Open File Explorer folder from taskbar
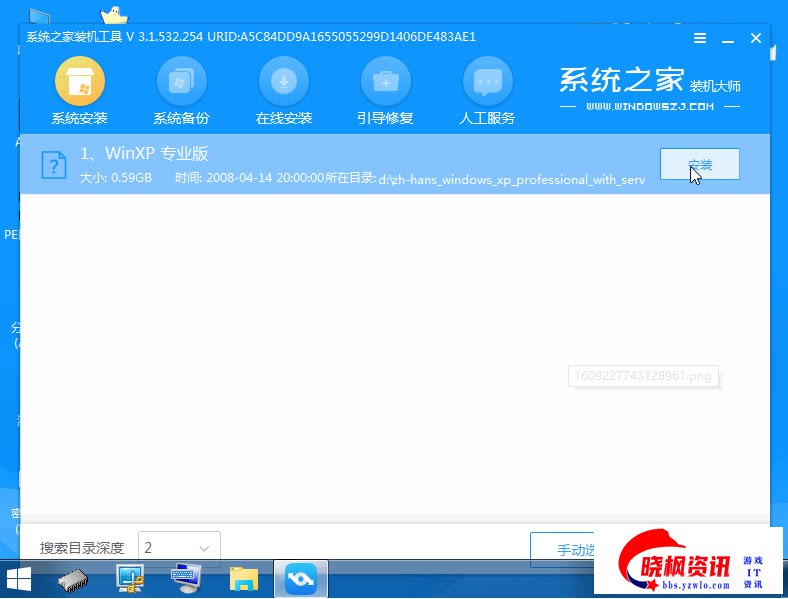The image size is (788, 599). click(244, 579)
